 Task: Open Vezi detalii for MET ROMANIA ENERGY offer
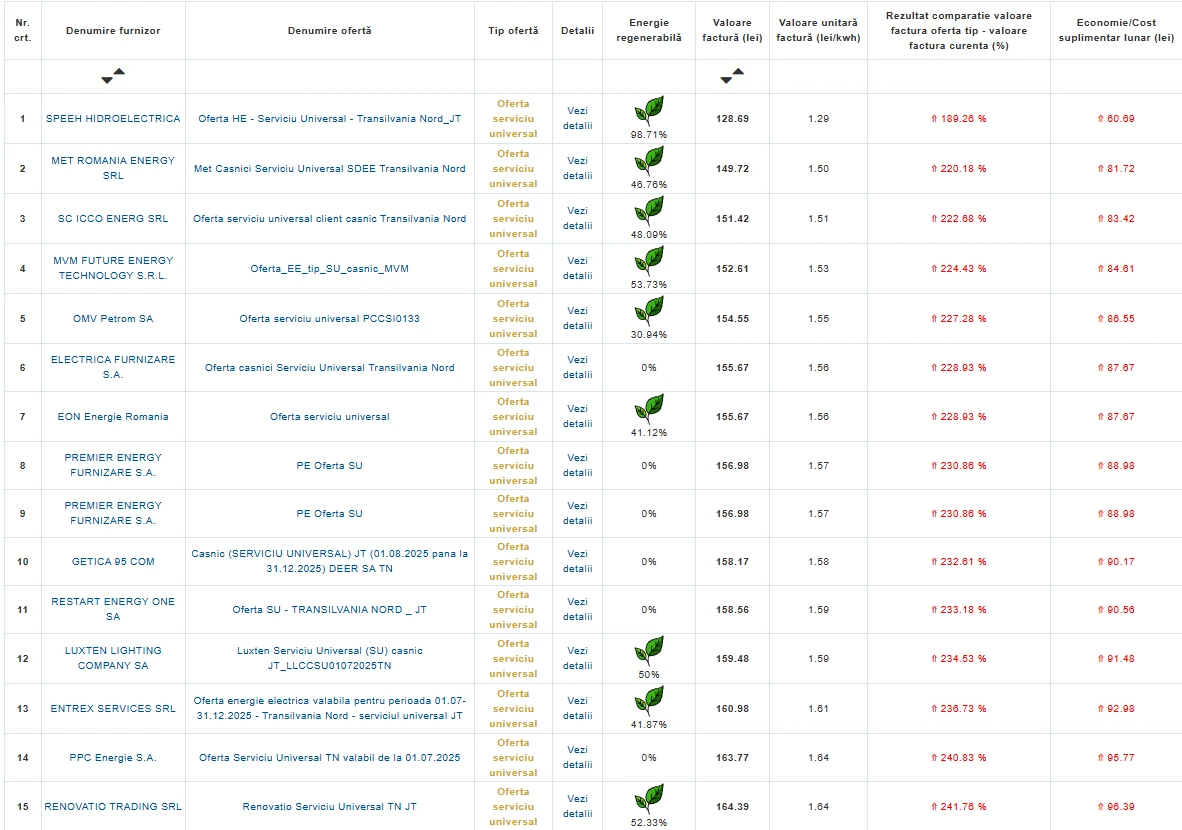pyautogui.click(x=577, y=168)
